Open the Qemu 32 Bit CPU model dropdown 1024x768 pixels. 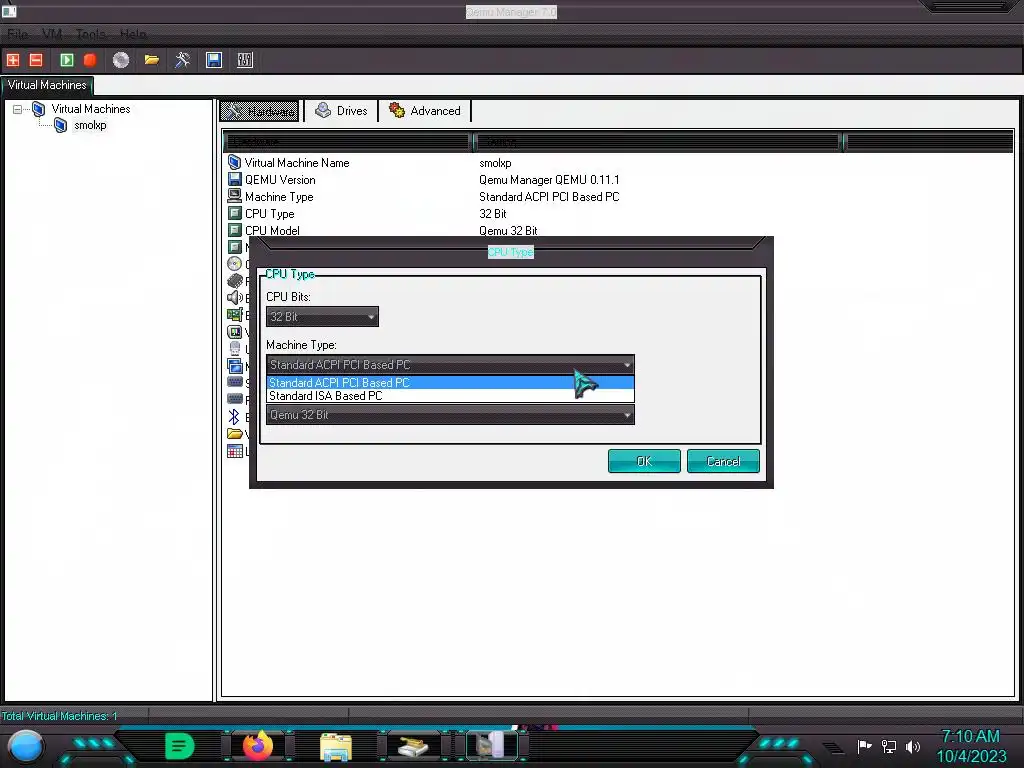tap(450, 415)
